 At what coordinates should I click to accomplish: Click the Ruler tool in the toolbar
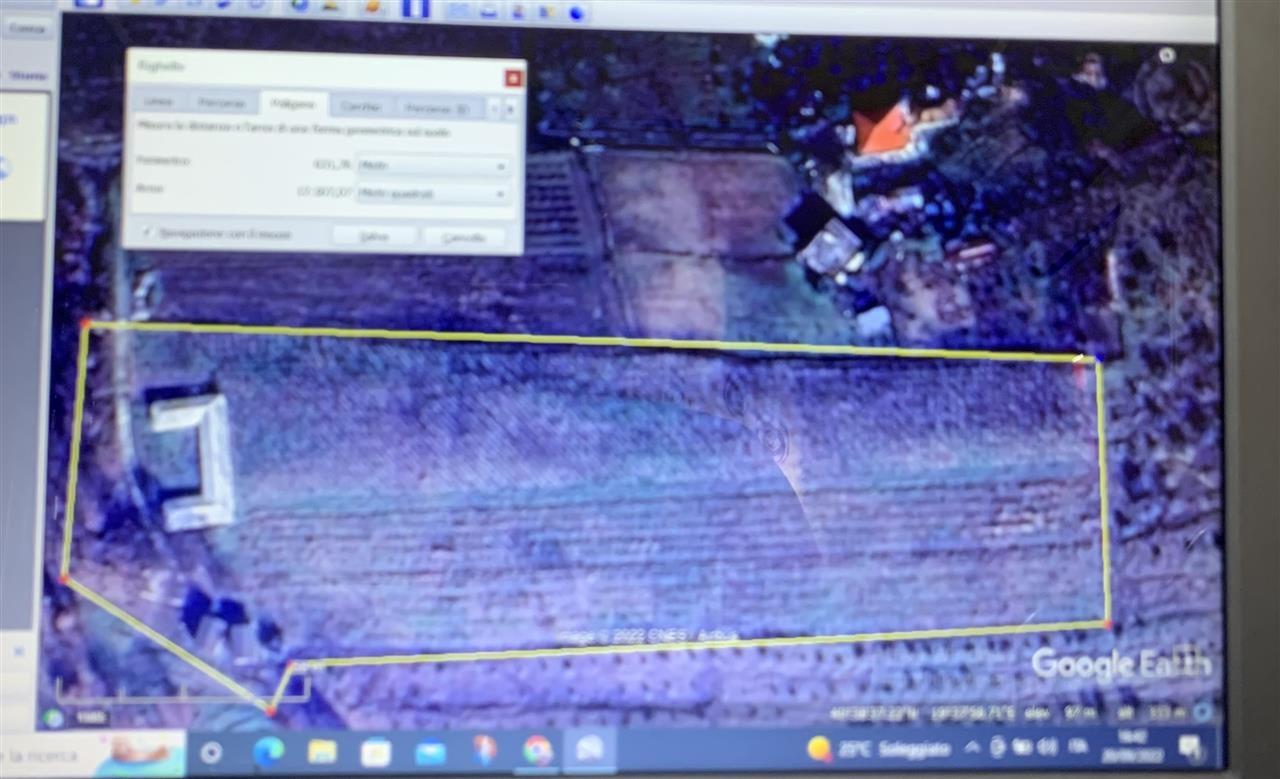point(415,8)
